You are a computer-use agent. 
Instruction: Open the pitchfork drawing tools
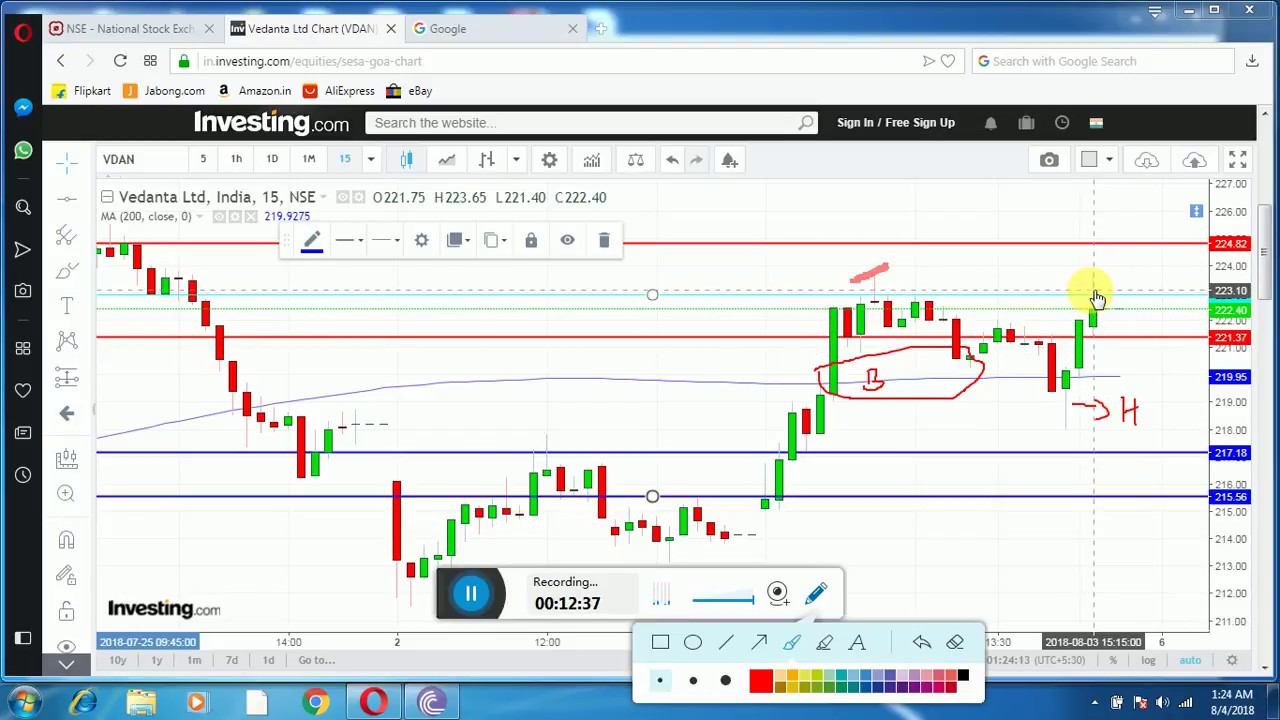[67, 235]
